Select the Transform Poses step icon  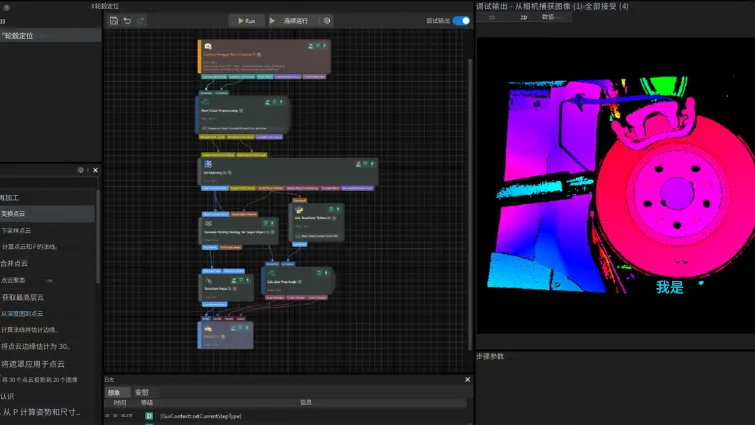click(209, 281)
